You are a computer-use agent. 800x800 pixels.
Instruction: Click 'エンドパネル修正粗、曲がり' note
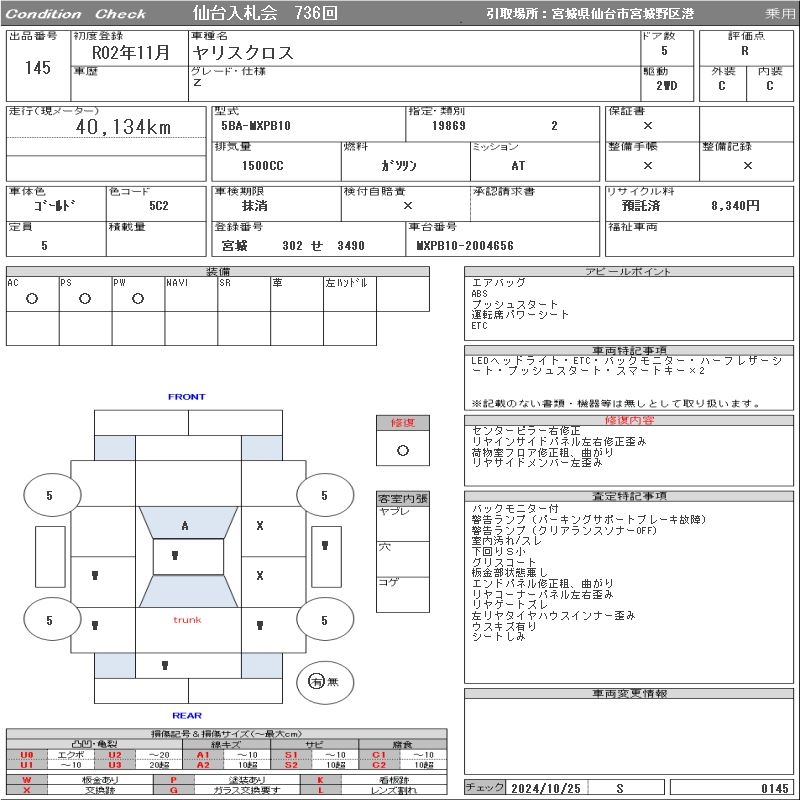[x=543, y=584]
